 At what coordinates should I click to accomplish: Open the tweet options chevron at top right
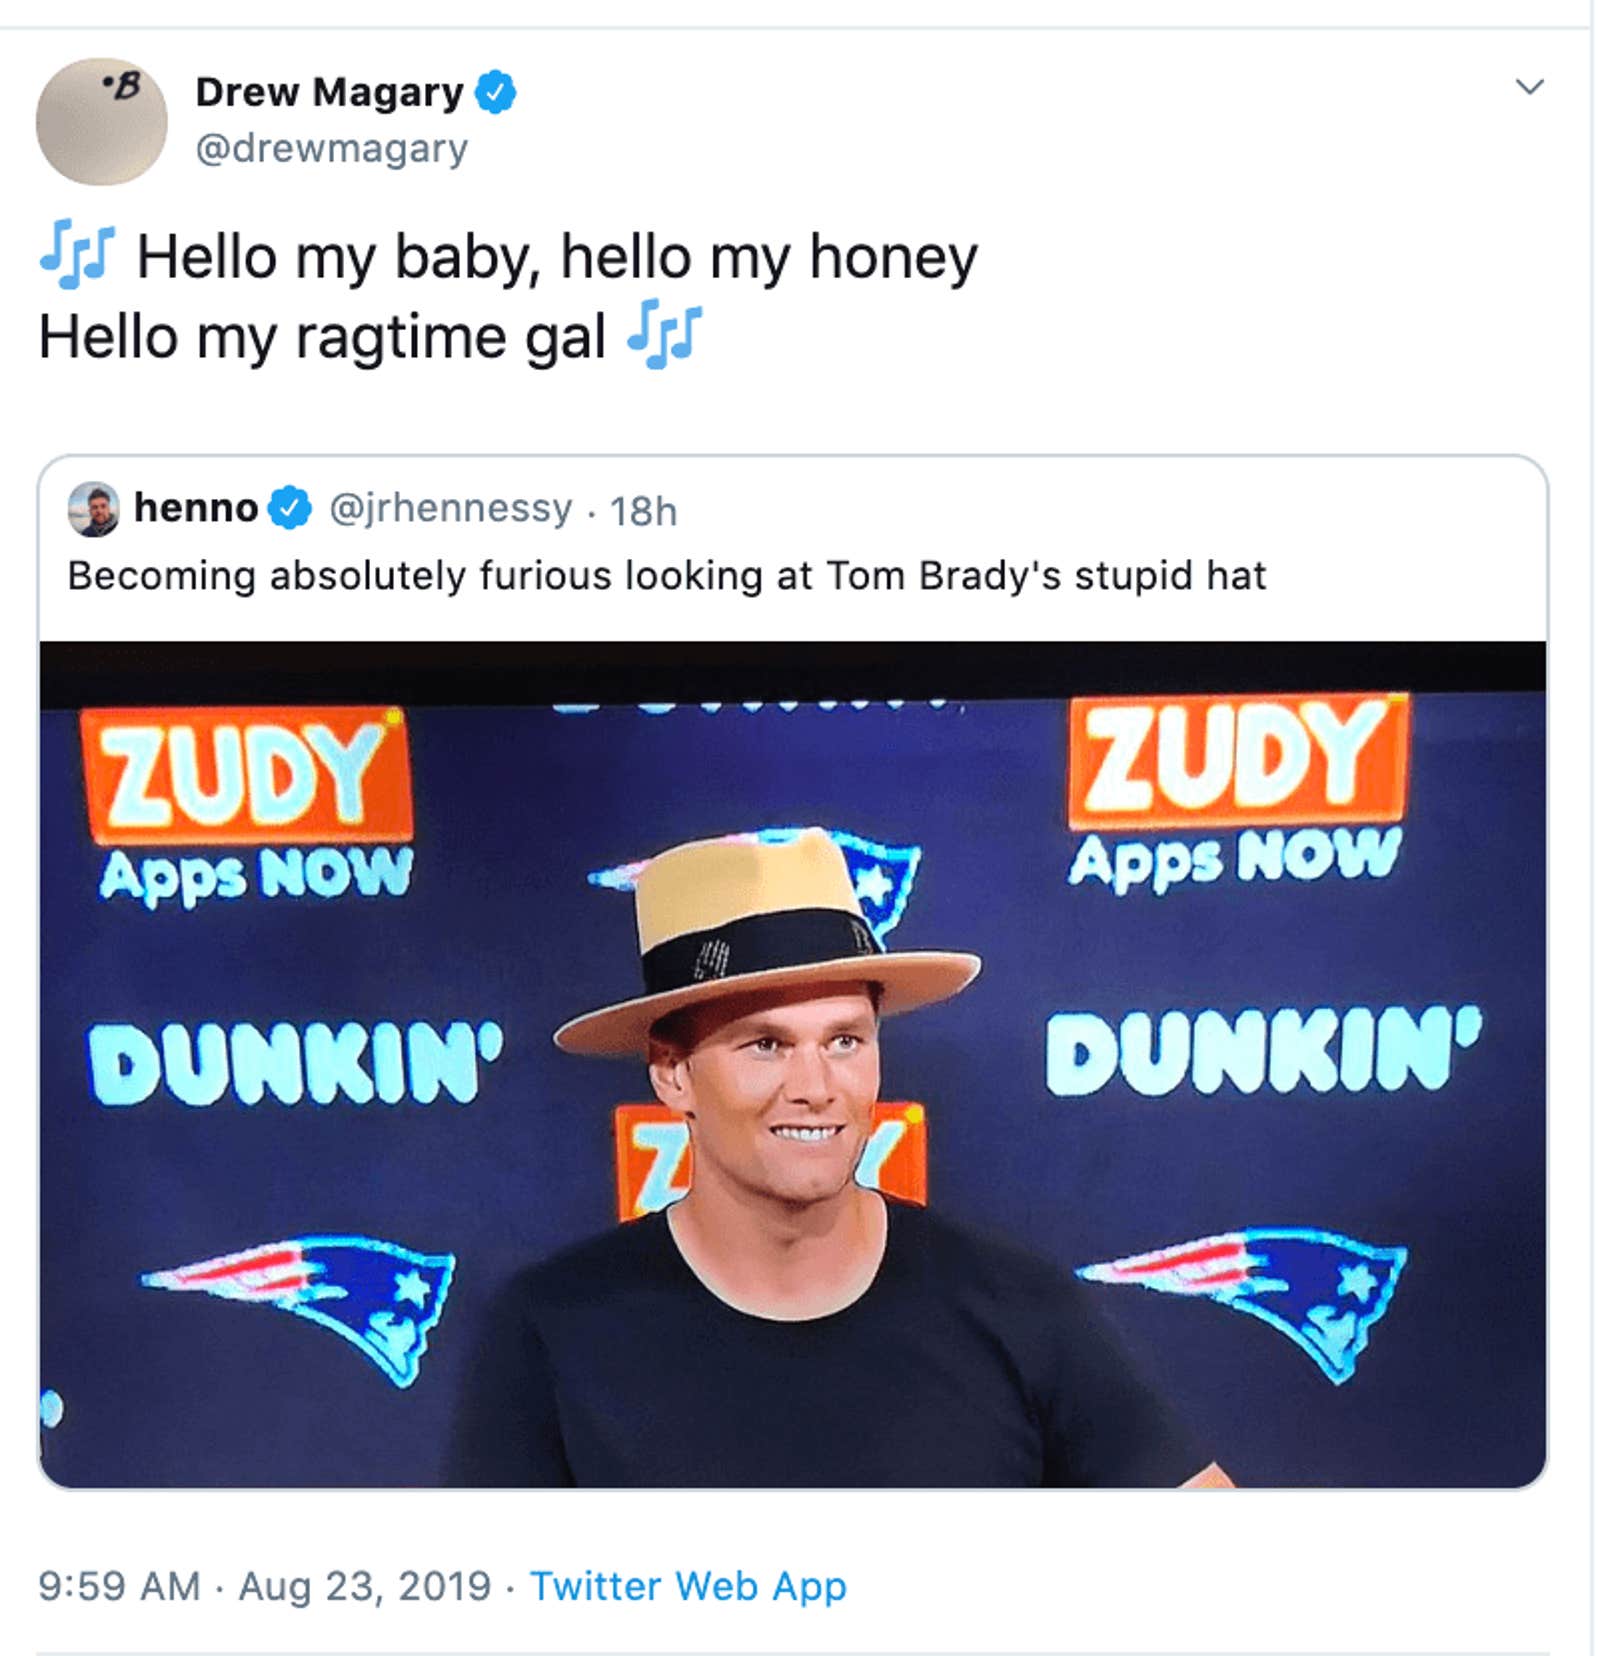pyautogui.click(x=1529, y=87)
